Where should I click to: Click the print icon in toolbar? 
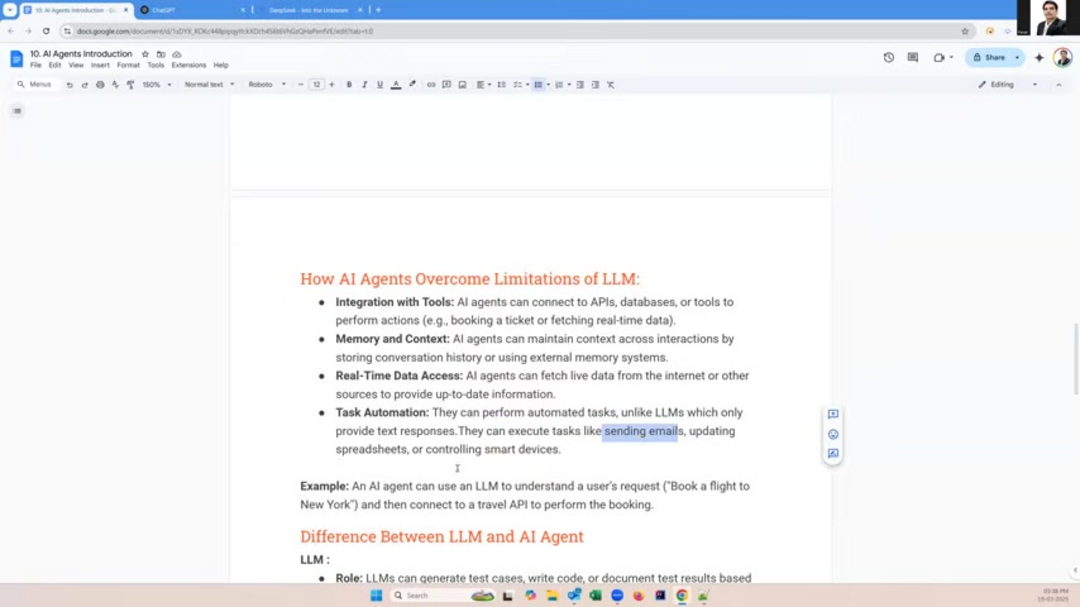click(x=100, y=85)
